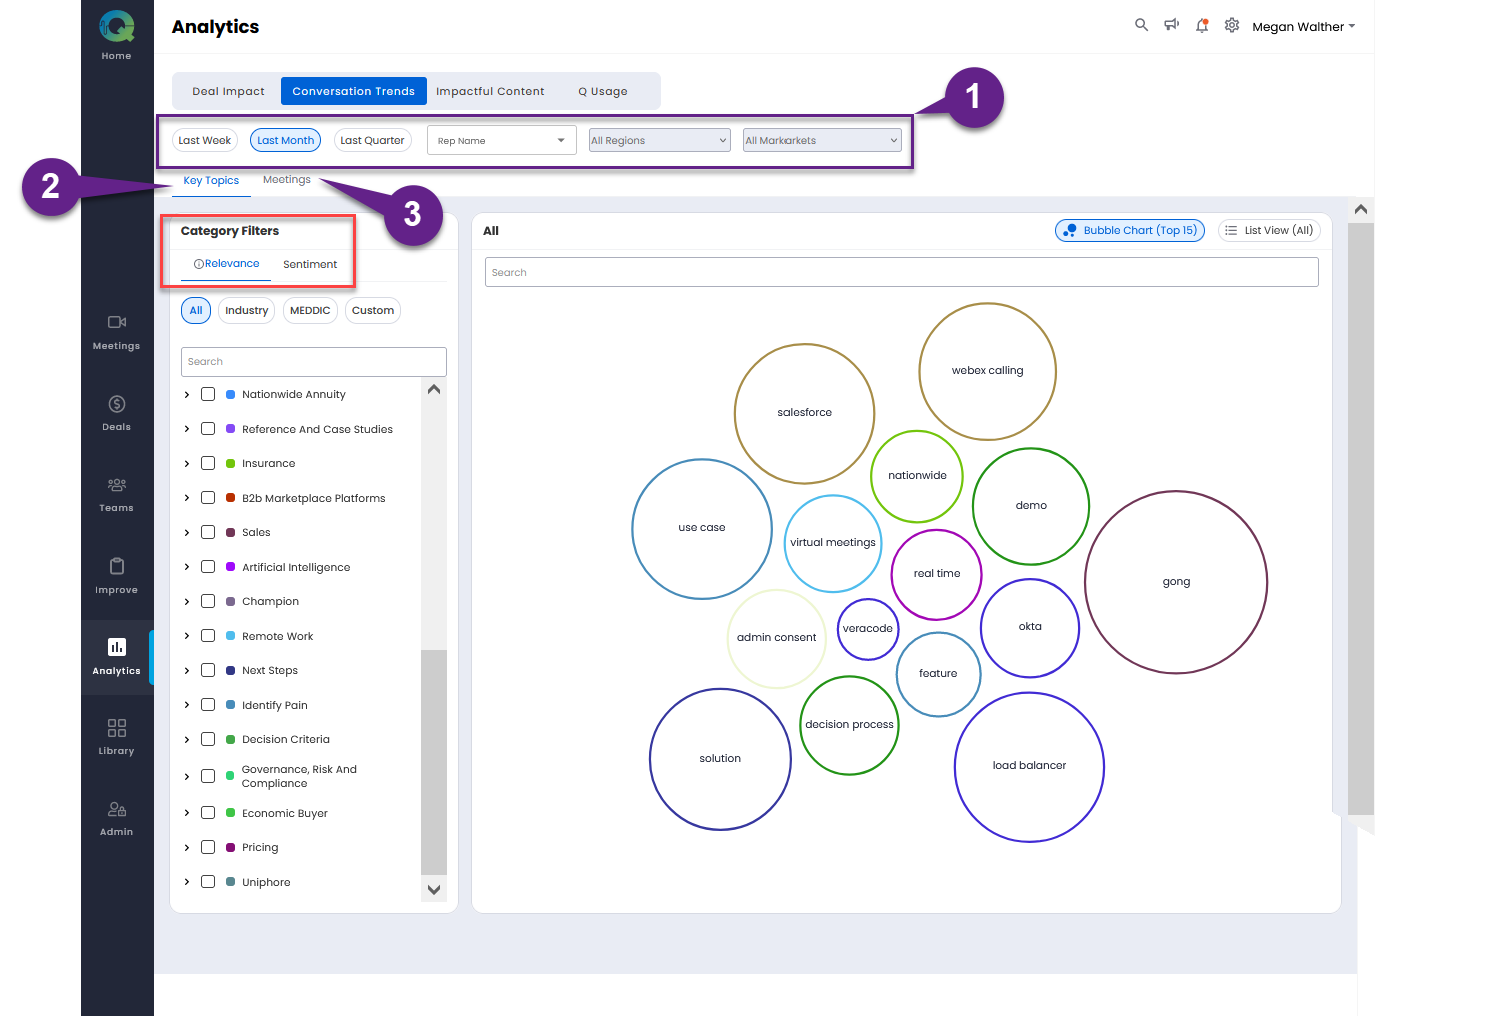Viewport: 1489px width, 1016px height.
Task: Select the Relevance filter tab
Action: click(226, 264)
